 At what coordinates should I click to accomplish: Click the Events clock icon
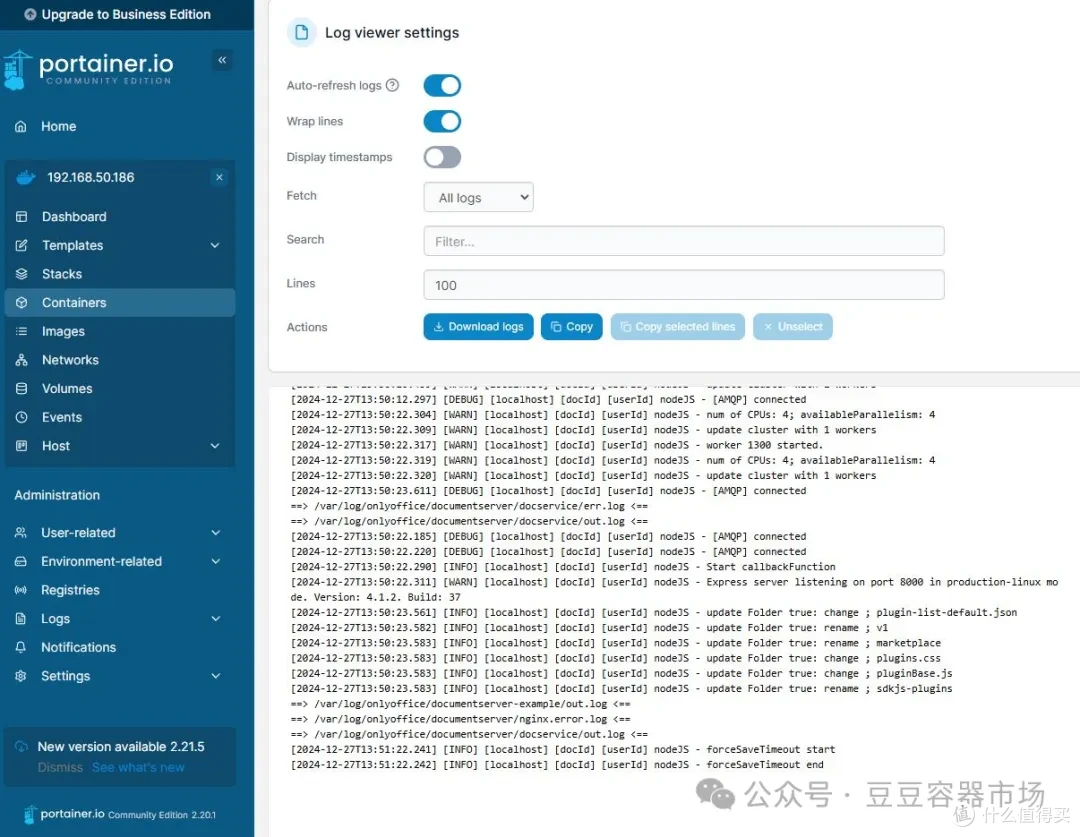pyautogui.click(x=21, y=417)
